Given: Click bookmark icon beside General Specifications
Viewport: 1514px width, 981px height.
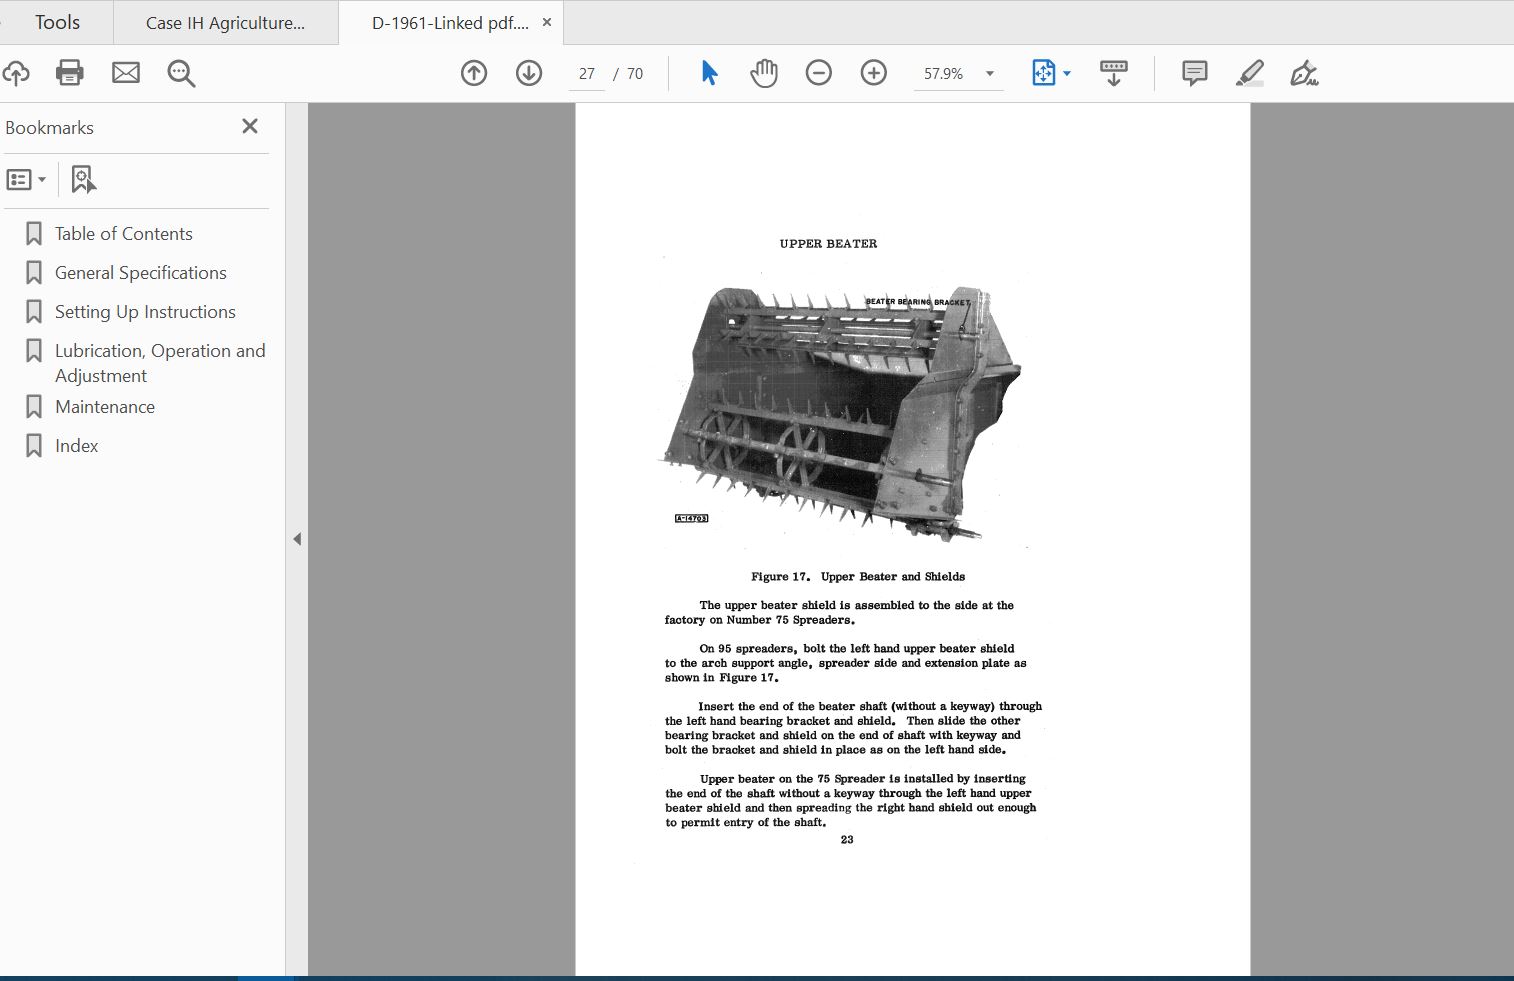Looking at the screenshot, I should (x=34, y=273).
